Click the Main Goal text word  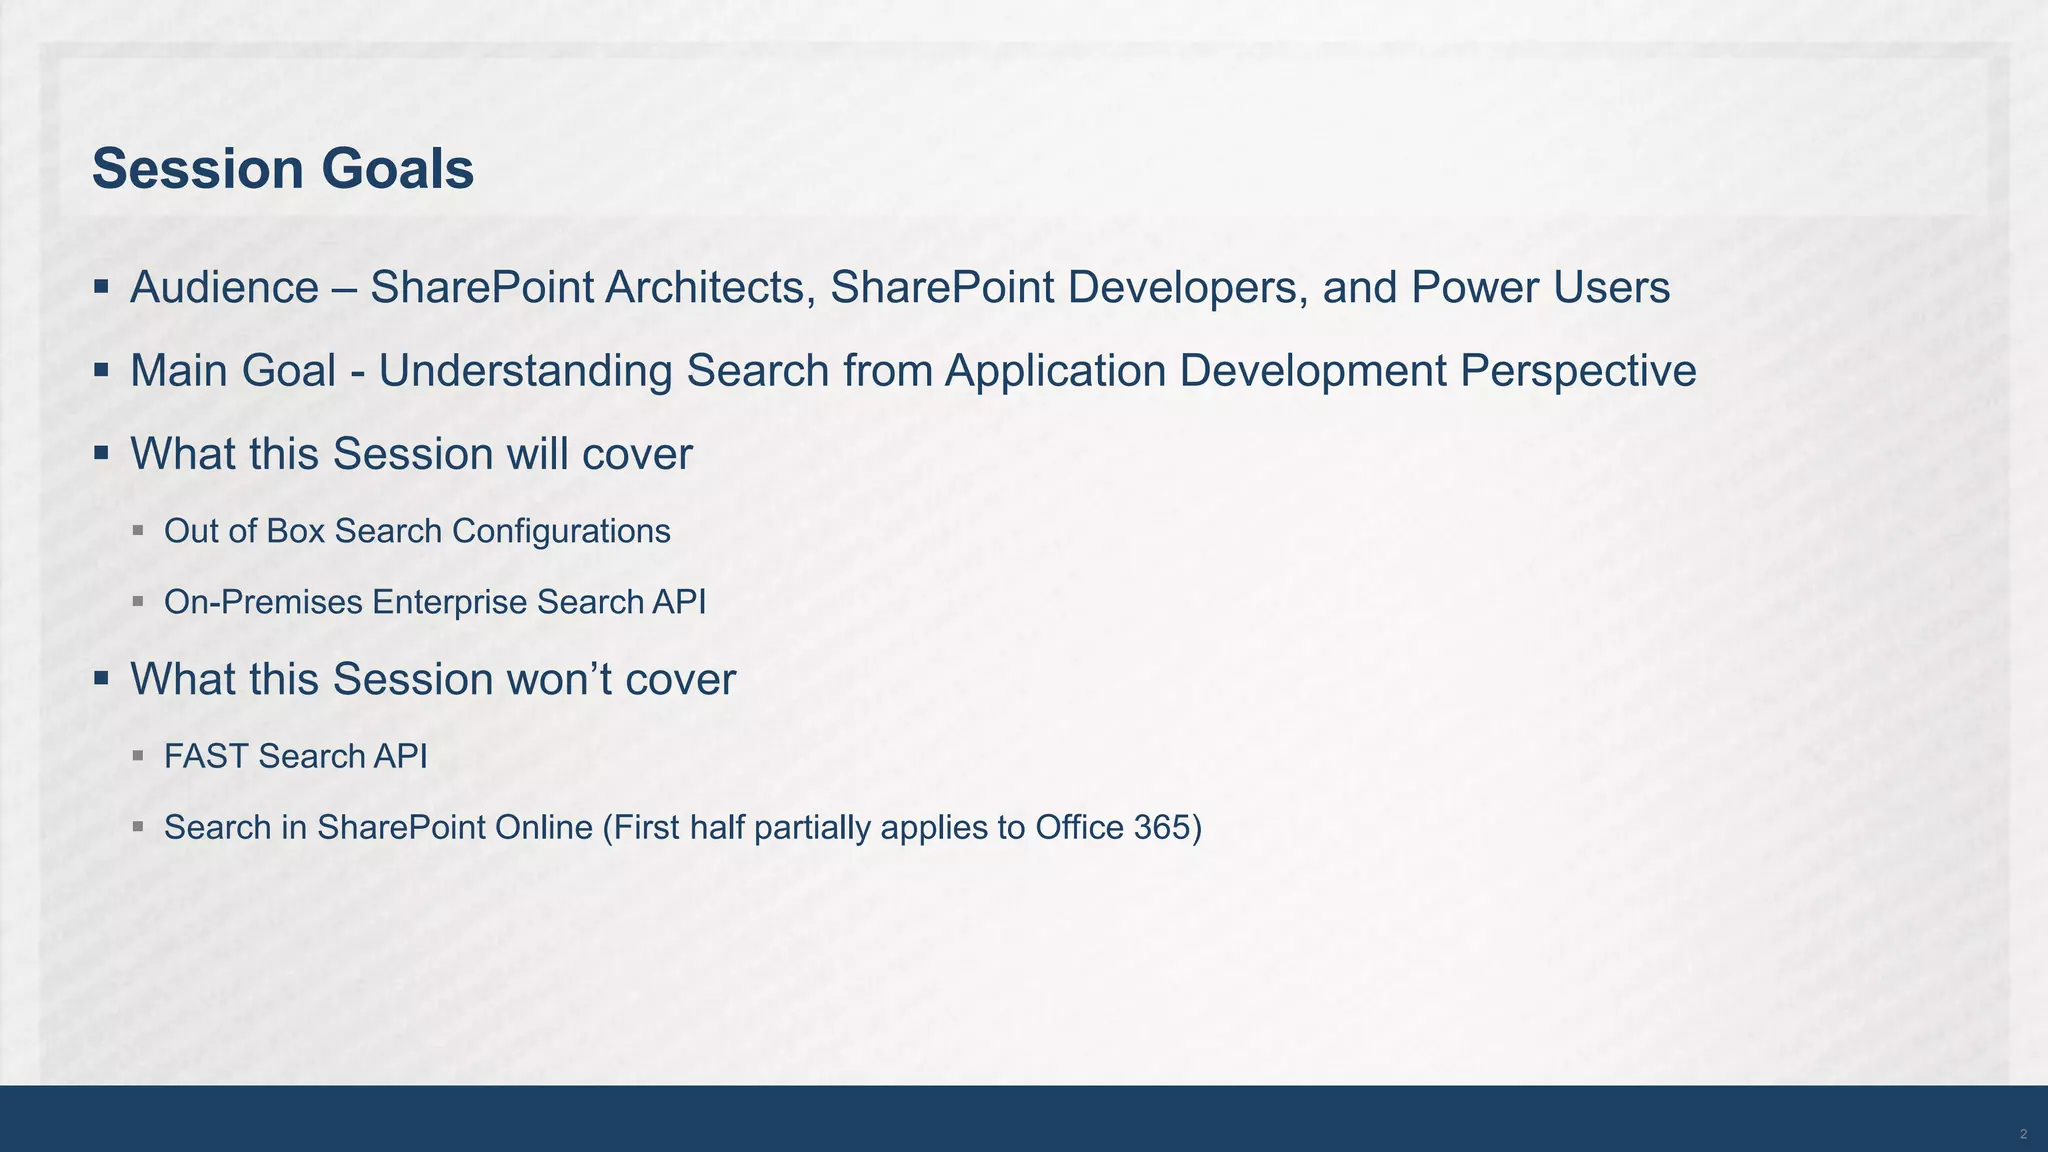pyautogui.click(x=233, y=371)
